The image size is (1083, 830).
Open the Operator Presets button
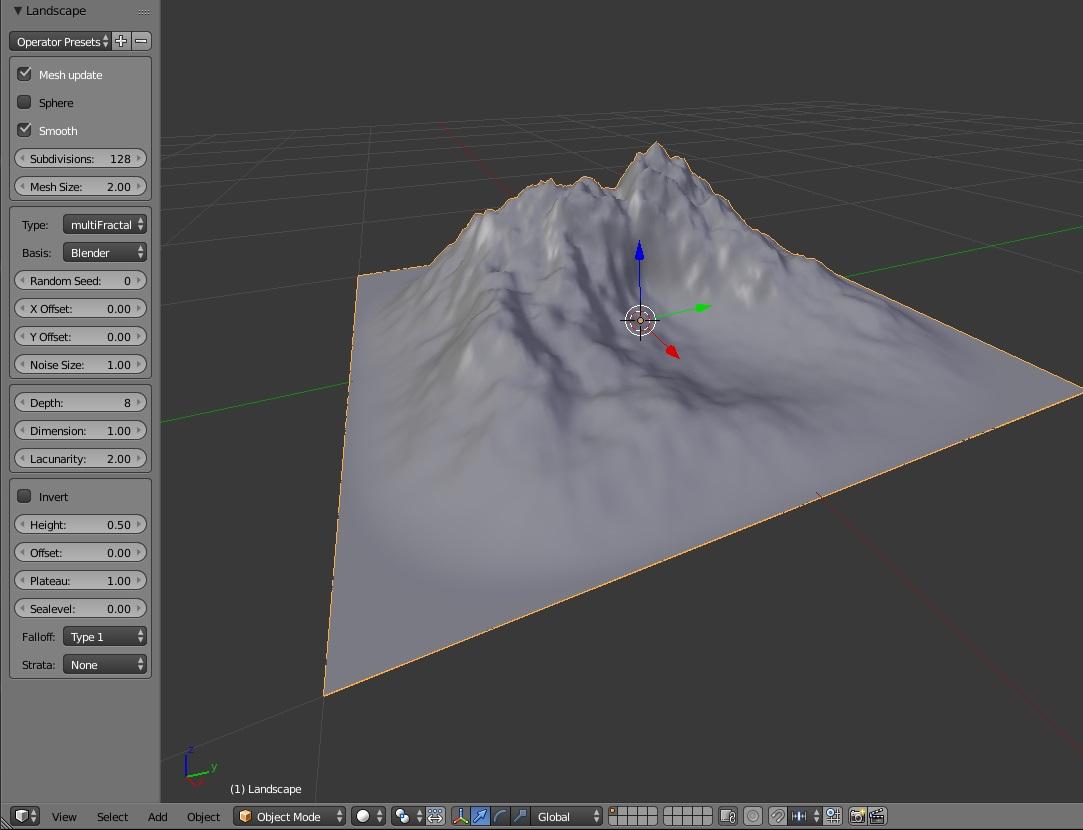coord(60,41)
